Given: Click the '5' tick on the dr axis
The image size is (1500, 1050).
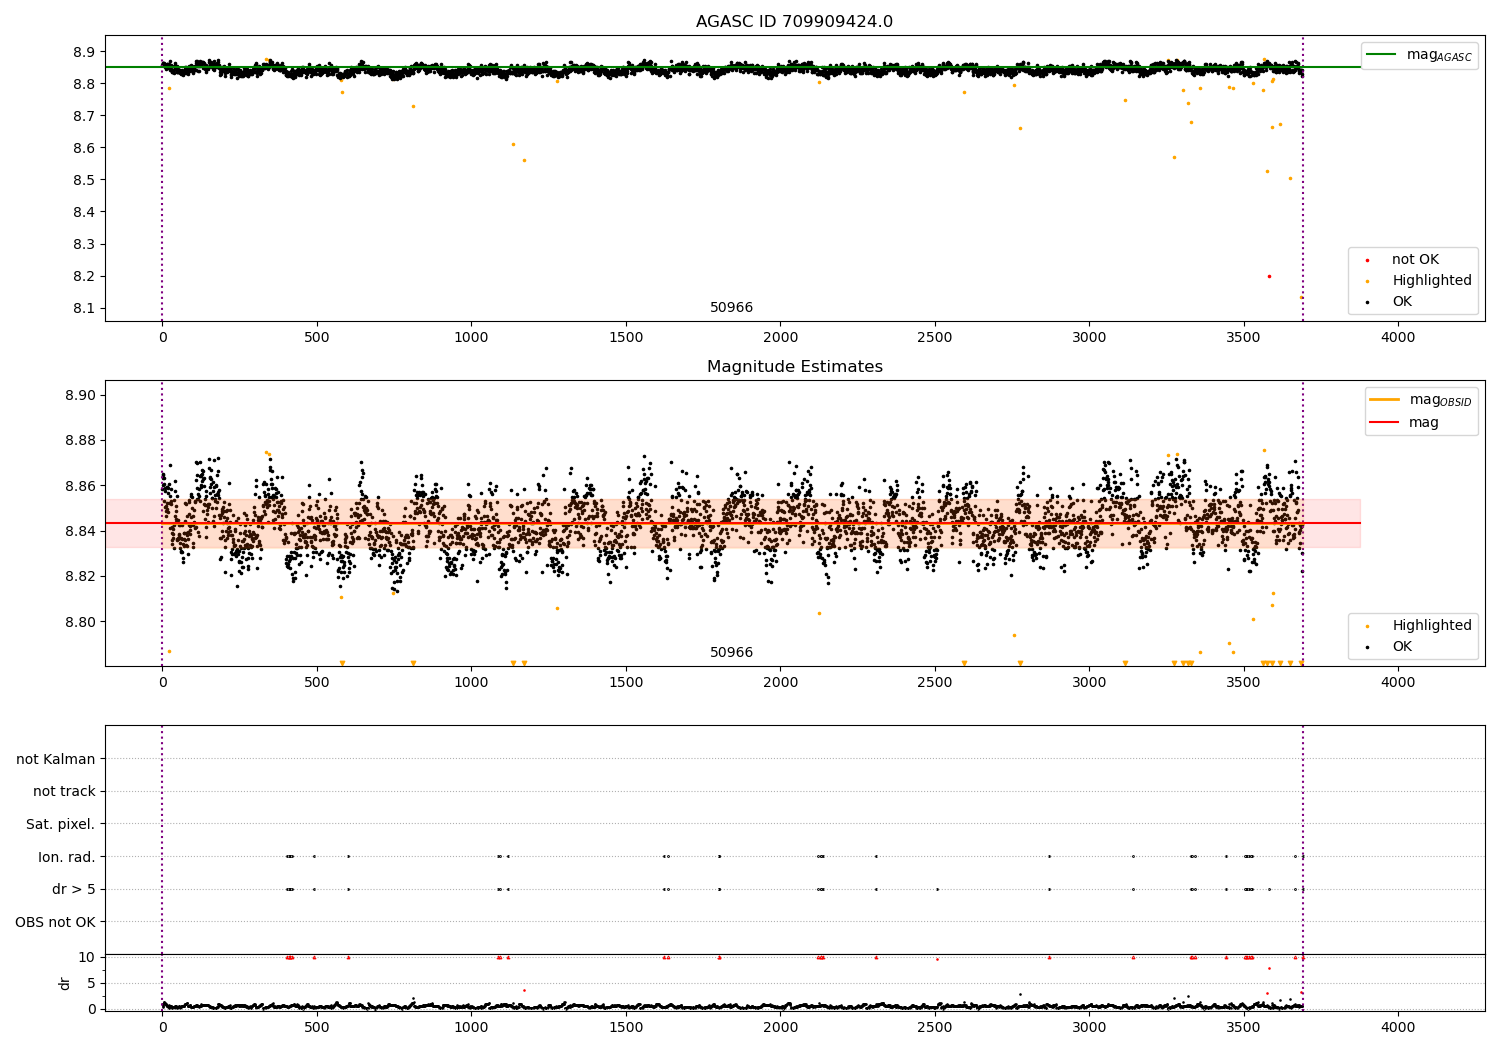Looking at the screenshot, I should 92,983.
